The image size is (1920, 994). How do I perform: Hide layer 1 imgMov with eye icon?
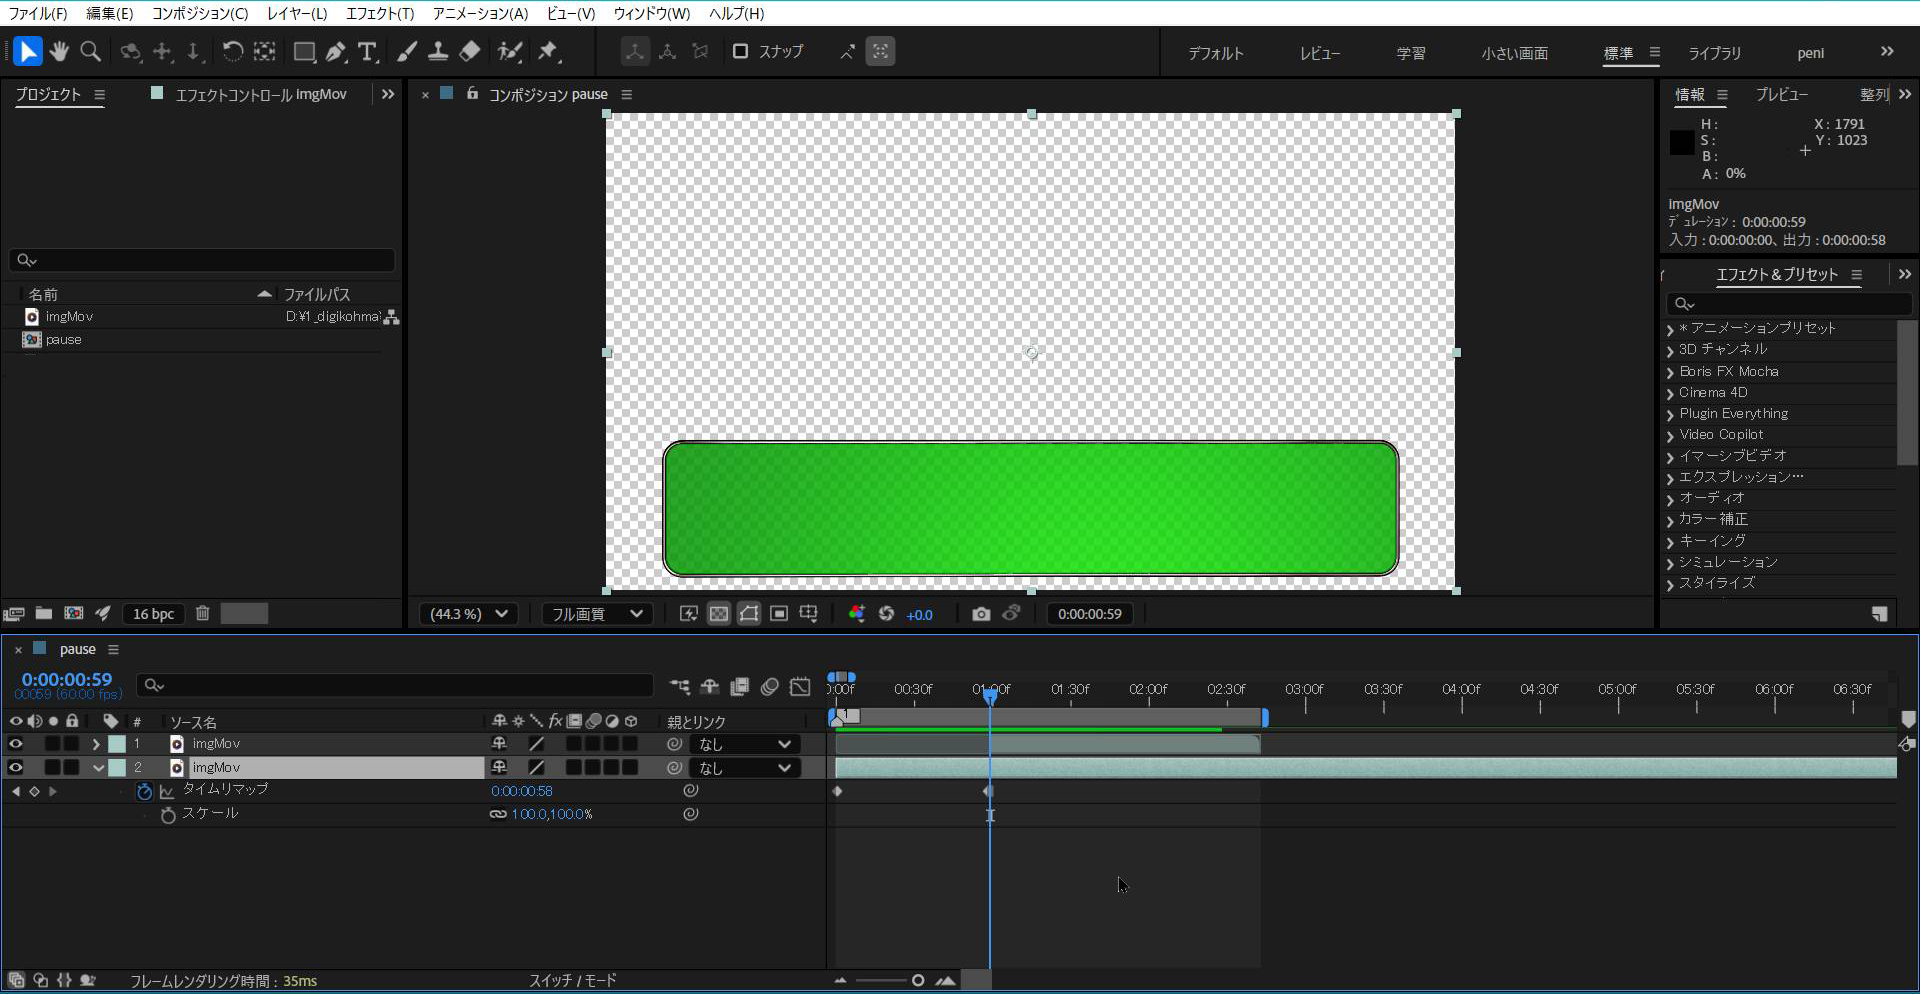(15, 744)
